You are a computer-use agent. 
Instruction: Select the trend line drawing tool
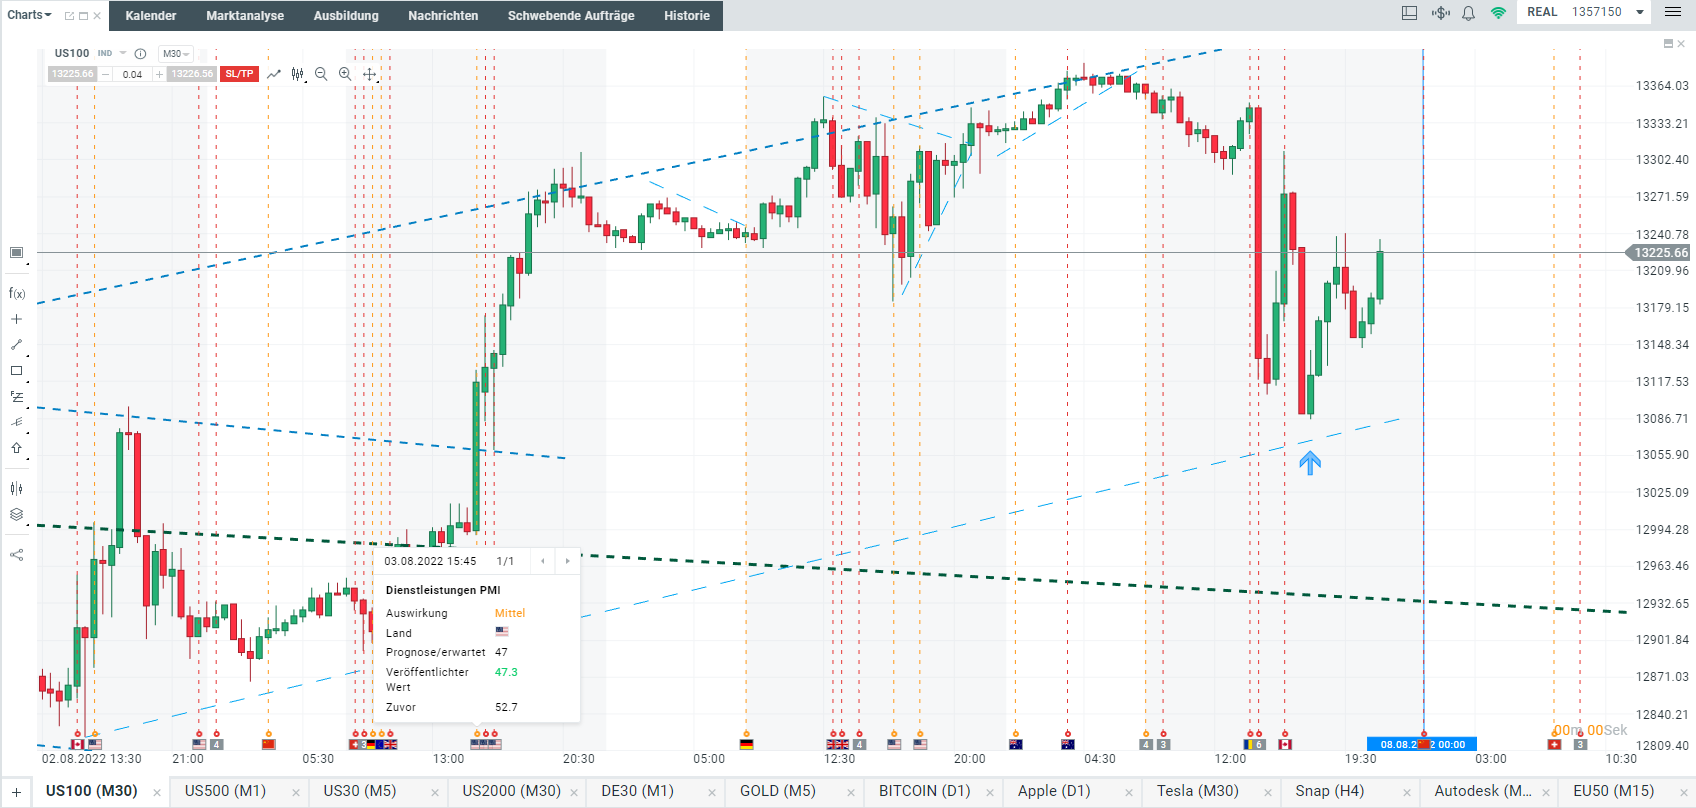pos(16,345)
